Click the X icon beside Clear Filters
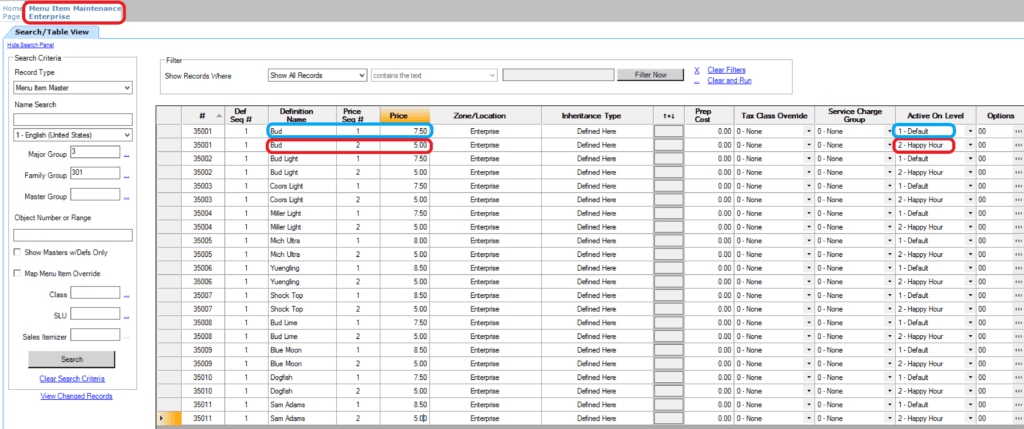The width and height of the screenshot is (1024, 429). [x=697, y=70]
